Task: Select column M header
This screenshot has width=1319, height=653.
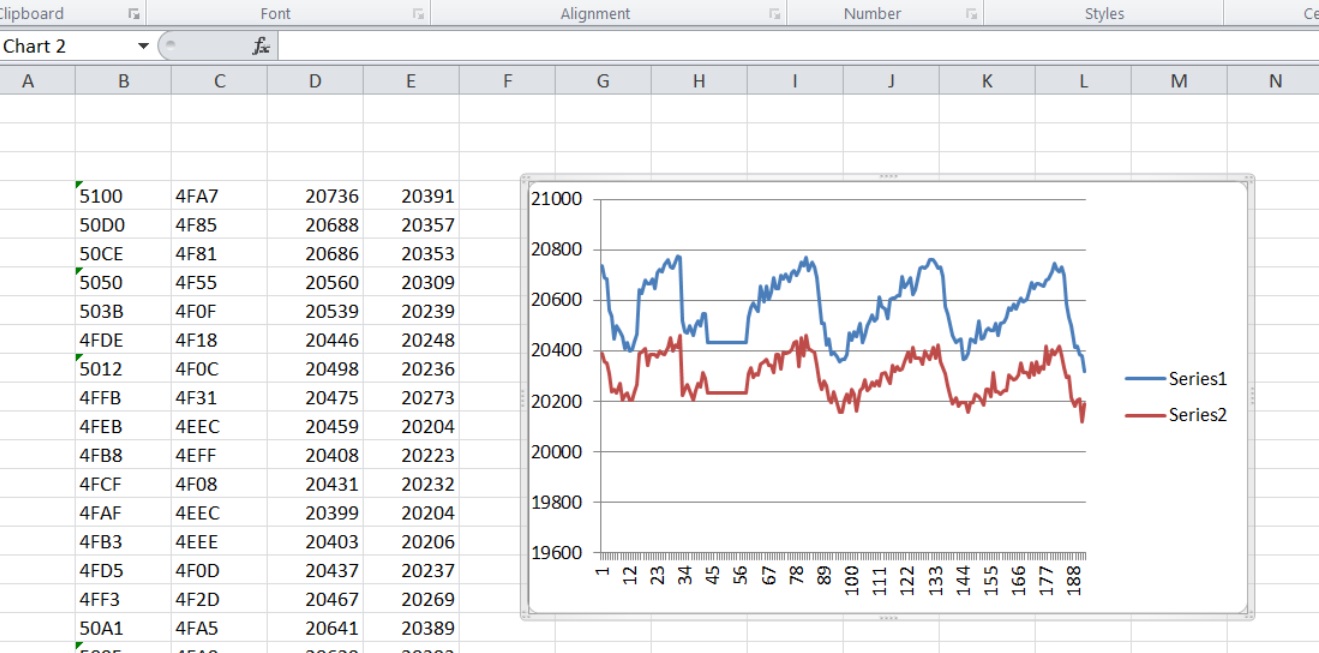Action: click(x=1179, y=81)
